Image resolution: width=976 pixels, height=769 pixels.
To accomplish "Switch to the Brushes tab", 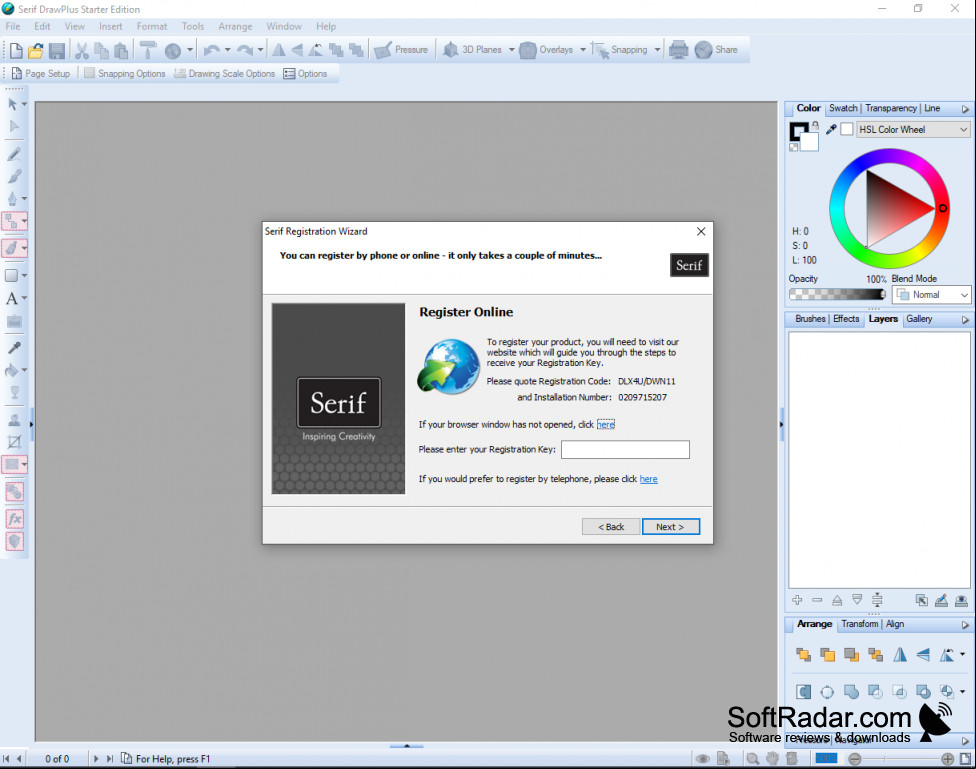I will (x=810, y=319).
